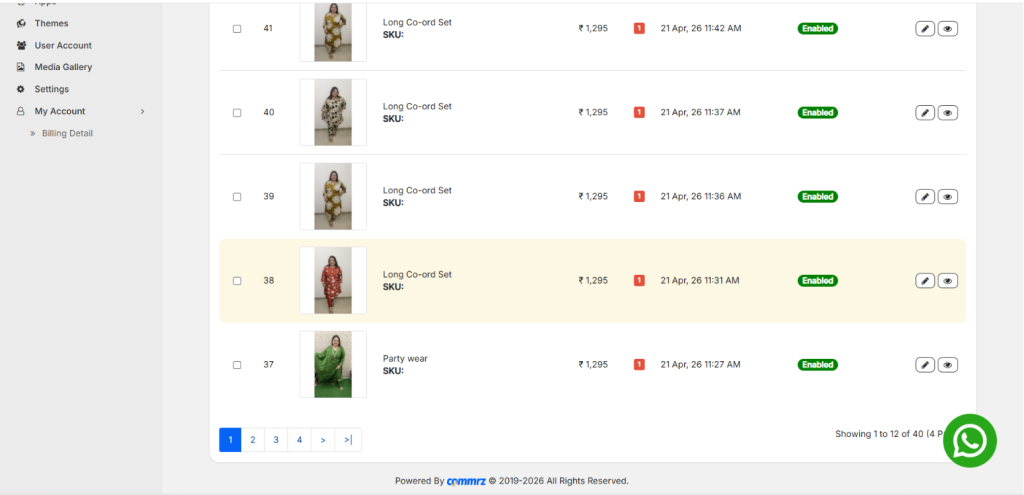The height and width of the screenshot is (495, 1024).
Task: Click the date 21 Apr, 26 11:42 AM
Action: [x=701, y=29]
